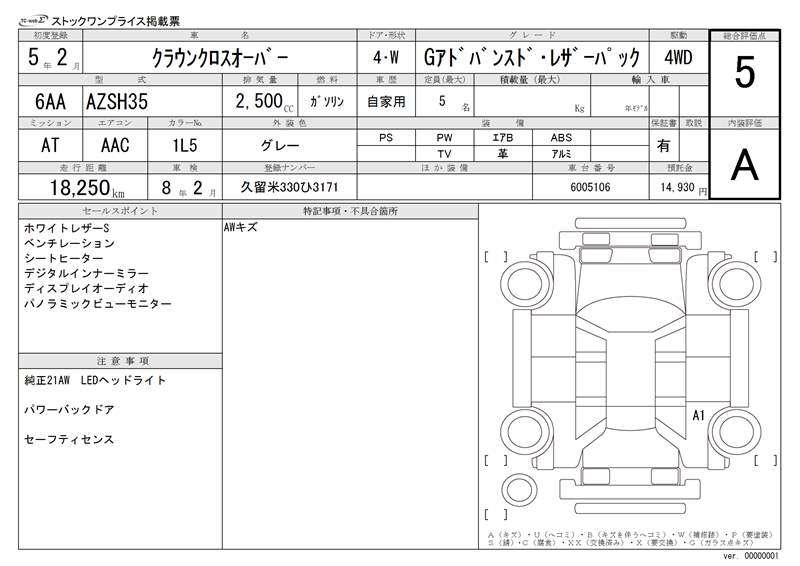This screenshot has width=800, height=566.
Task: Click the sales point デジタルインナーミラー
Action: click(x=87, y=274)
